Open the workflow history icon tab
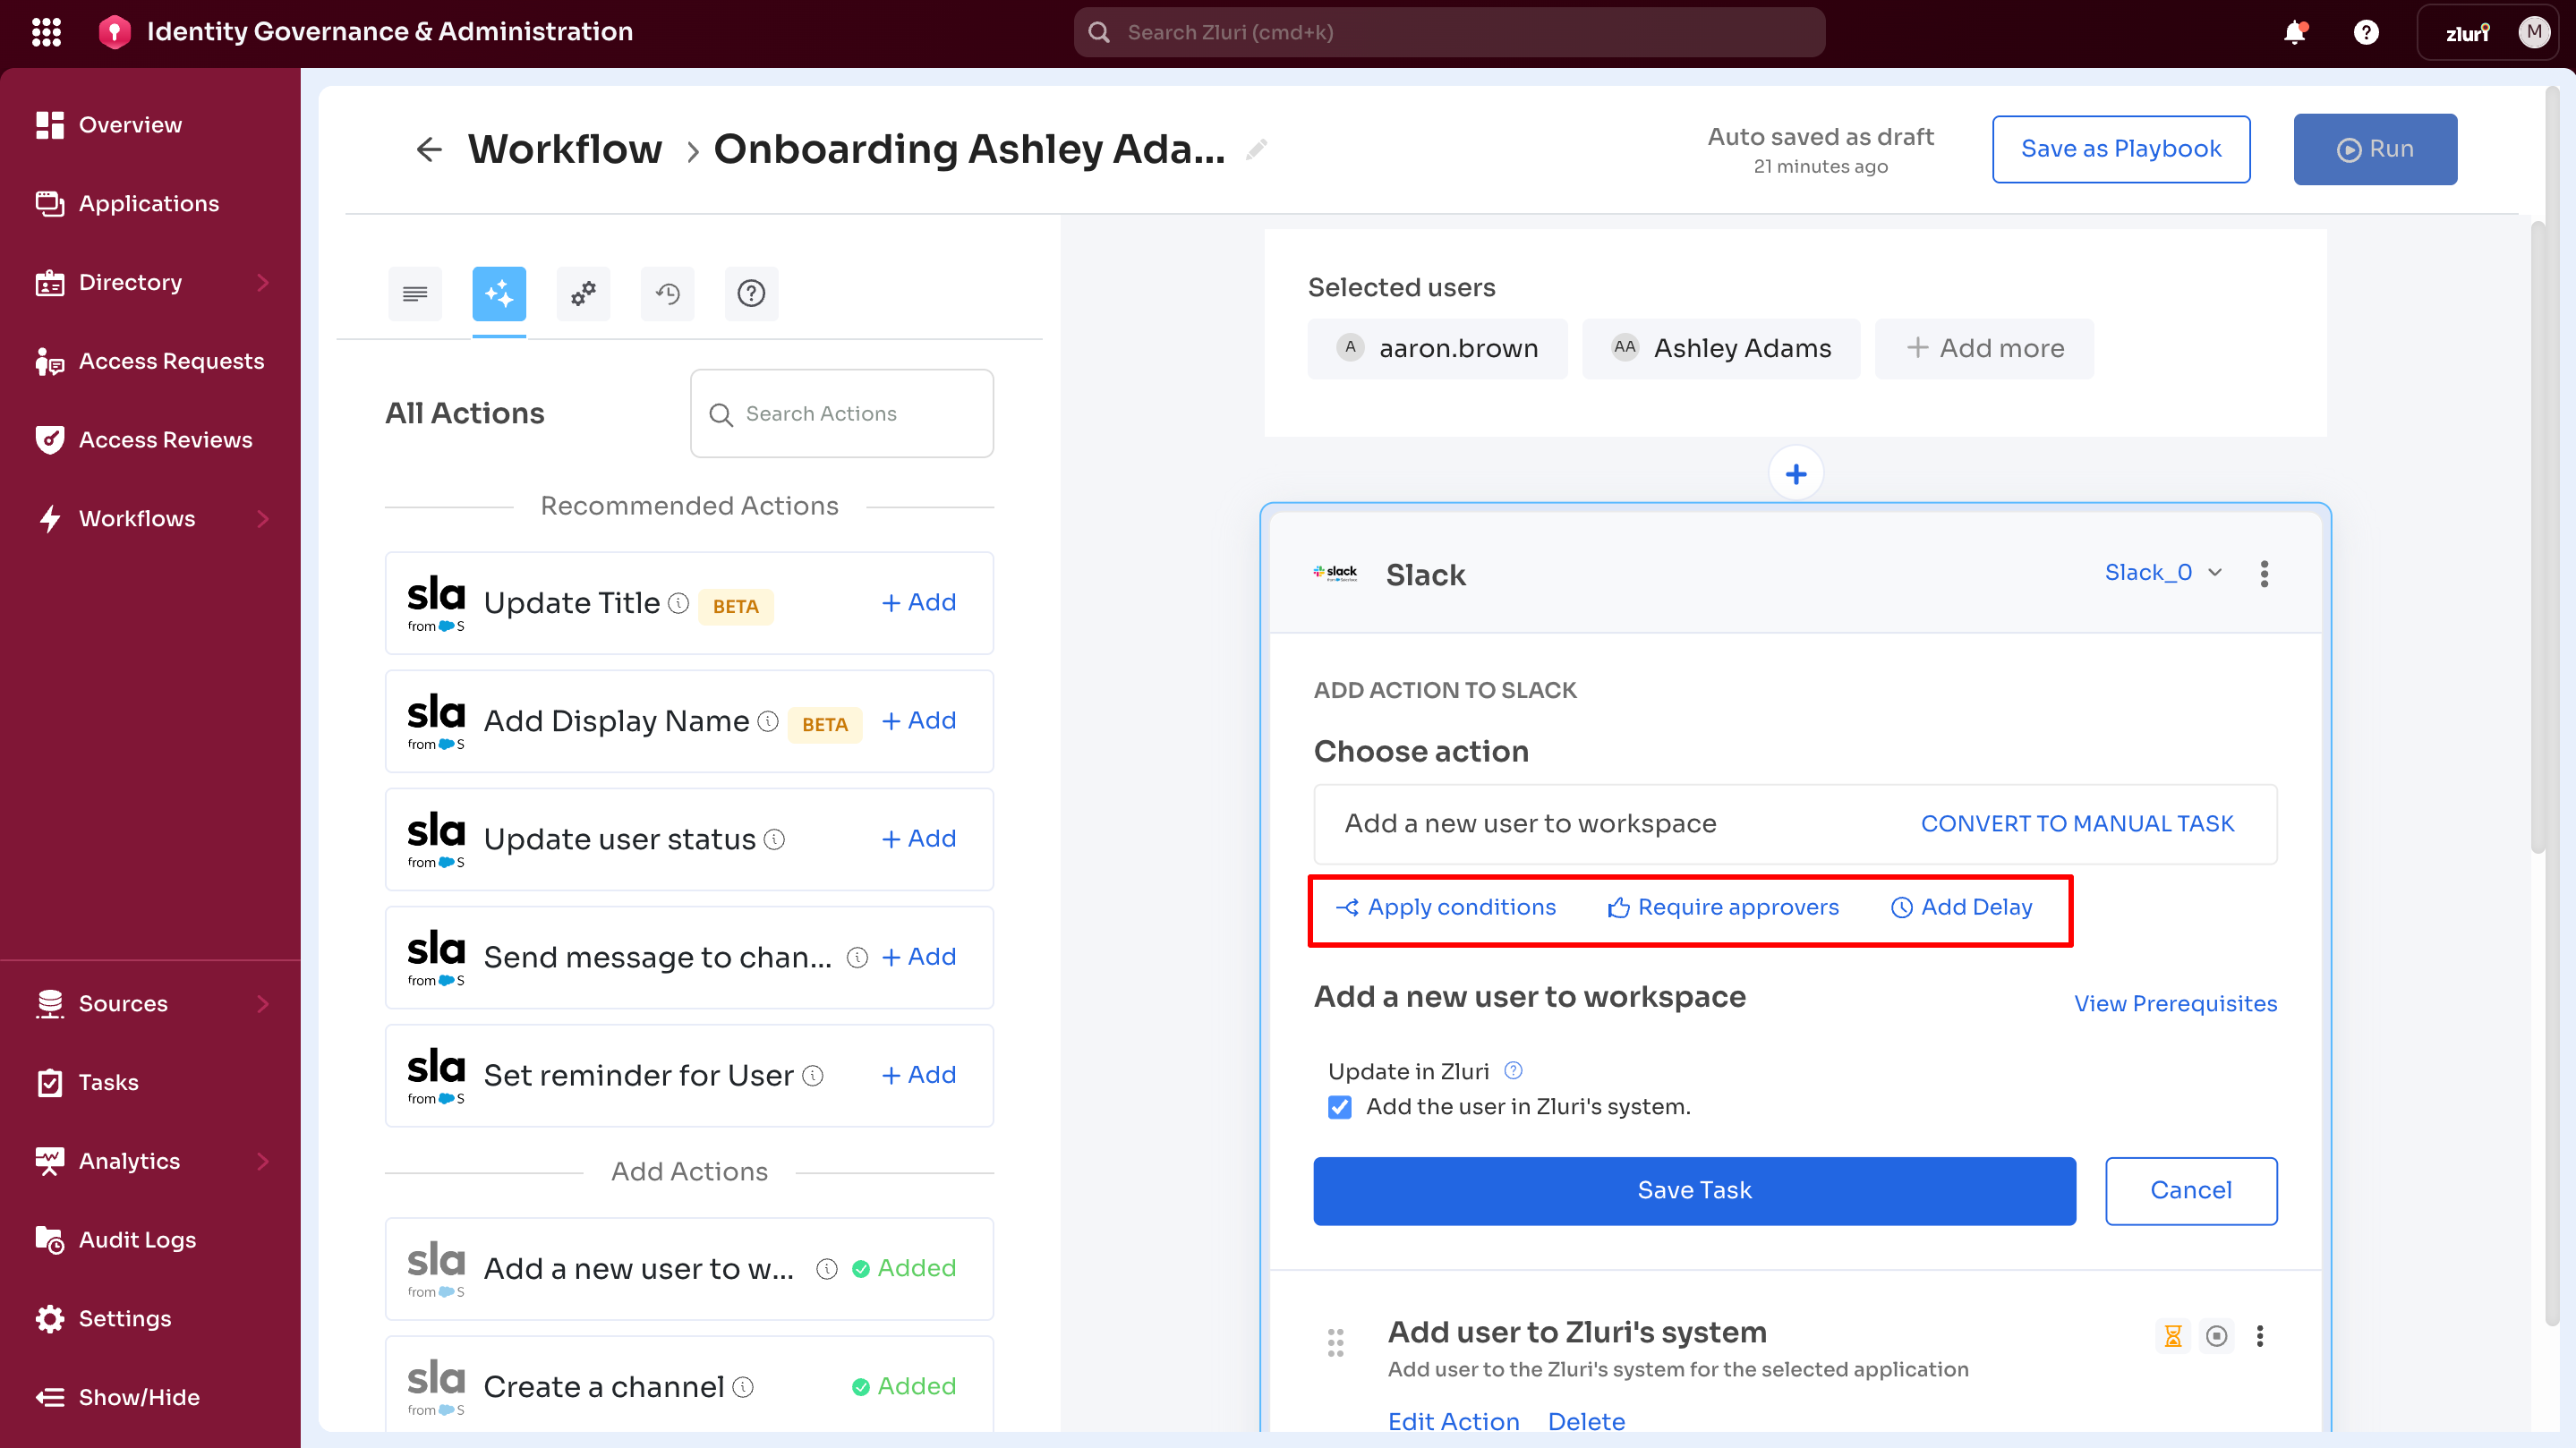This screenshot has width=2576, height=1448. [x=667, y=293]
